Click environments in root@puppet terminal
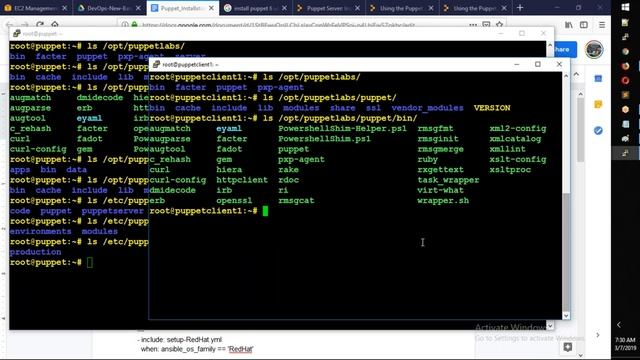The image size is (640, 360). [x=40, y=231]
